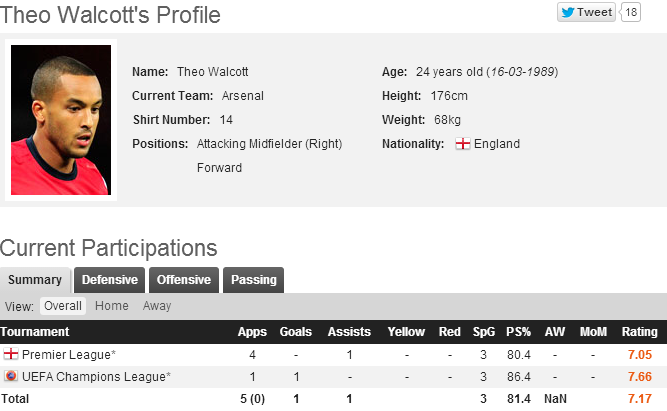This screenshot has height=411, width=667.
Task: Click the Tweet button
Action: tap(586, 13)
